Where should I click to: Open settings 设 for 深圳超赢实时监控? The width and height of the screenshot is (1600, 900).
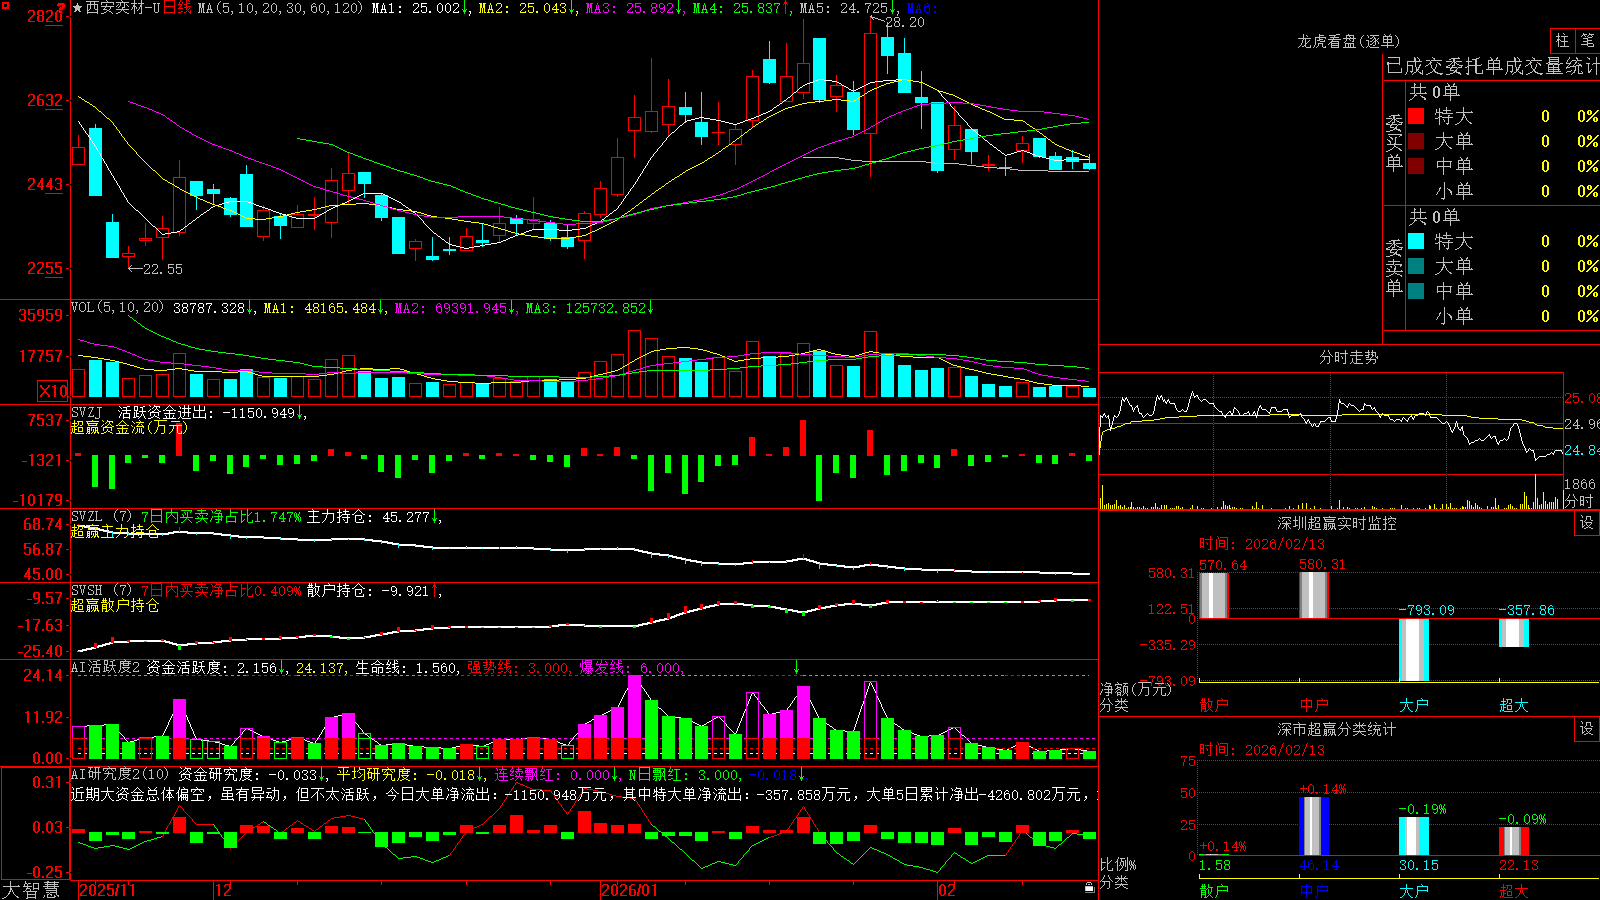coord(1587,523)
